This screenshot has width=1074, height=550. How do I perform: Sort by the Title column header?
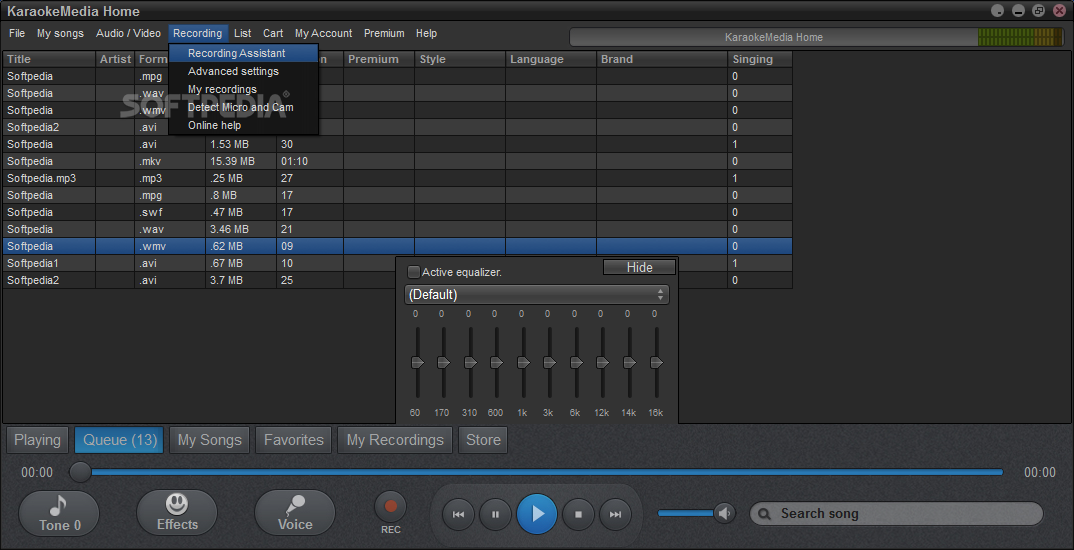(x=49, y=59)
